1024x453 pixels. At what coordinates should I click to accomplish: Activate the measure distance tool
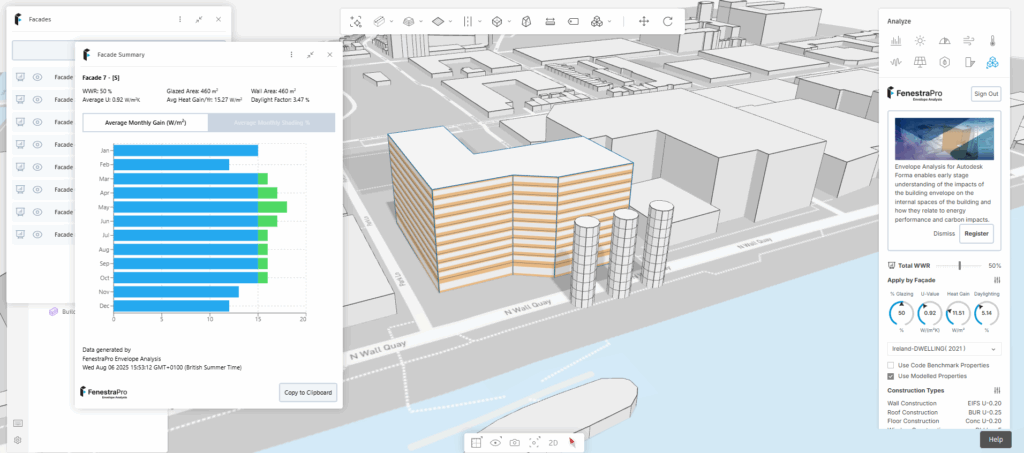(550, 22)
